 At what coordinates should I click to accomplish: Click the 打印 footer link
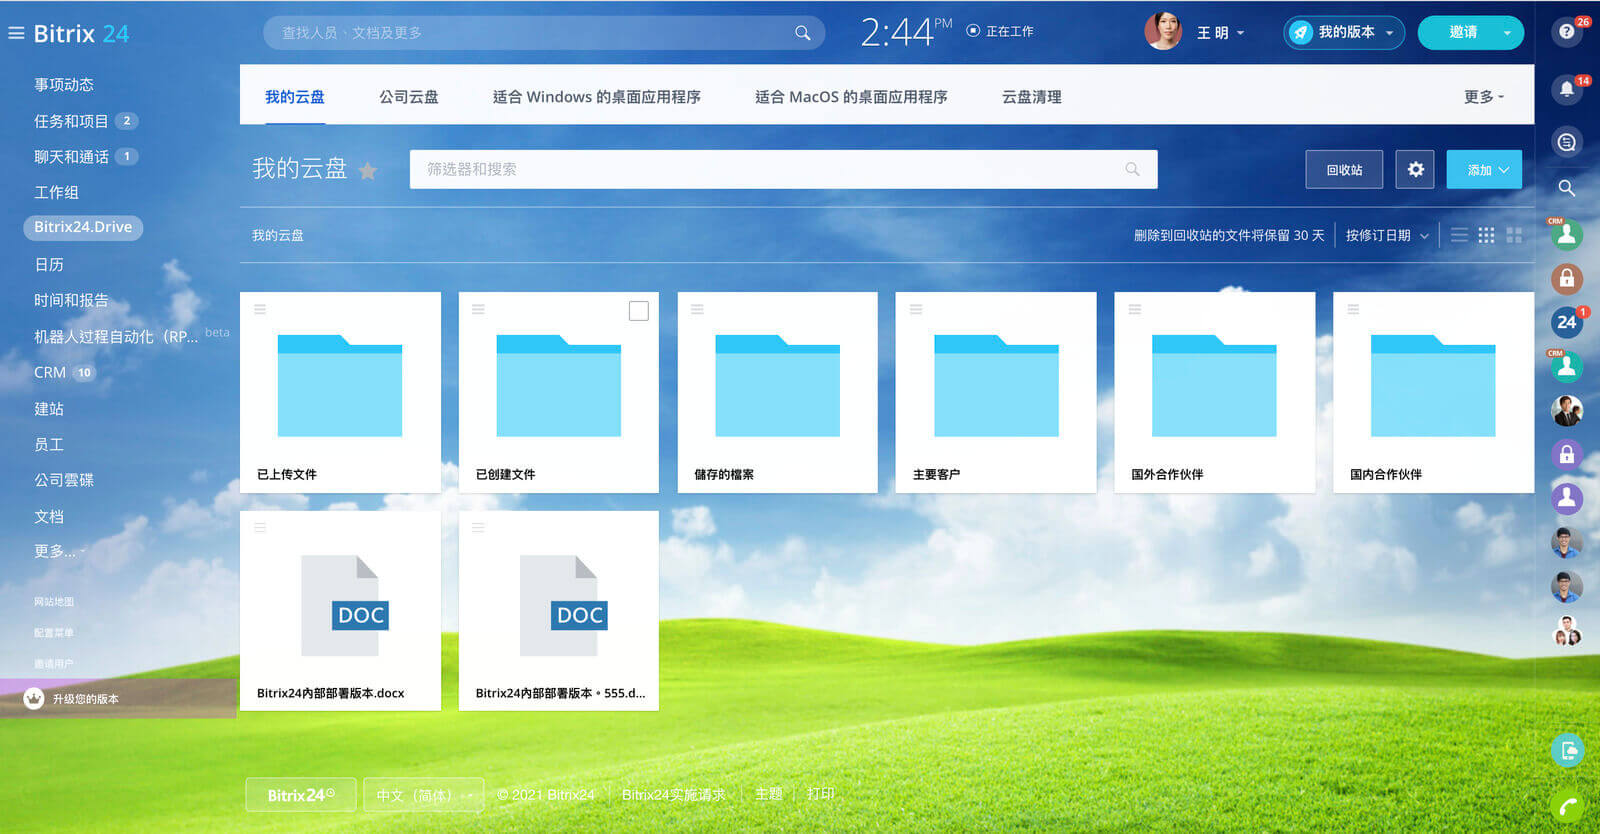(x=820, y=794)
